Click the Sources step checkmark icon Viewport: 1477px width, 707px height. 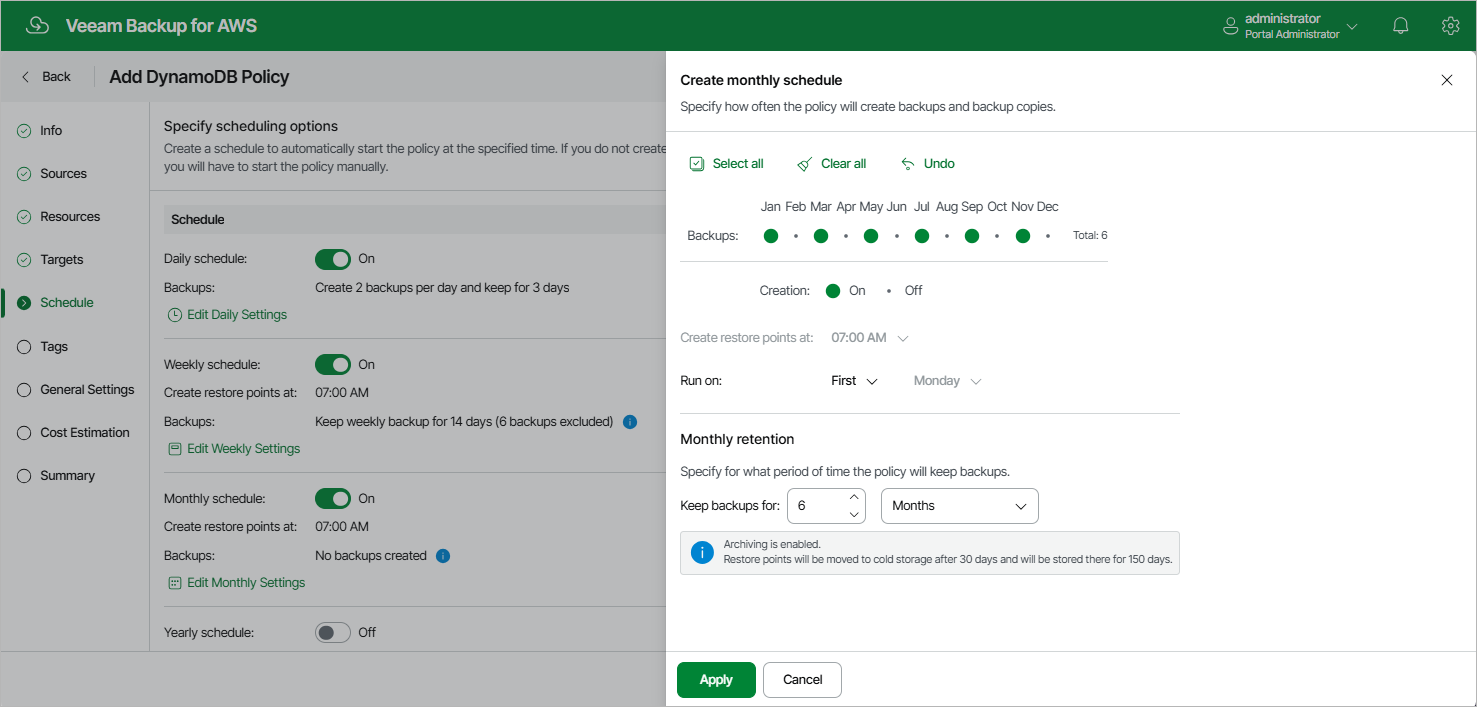(x=24, y=174)
